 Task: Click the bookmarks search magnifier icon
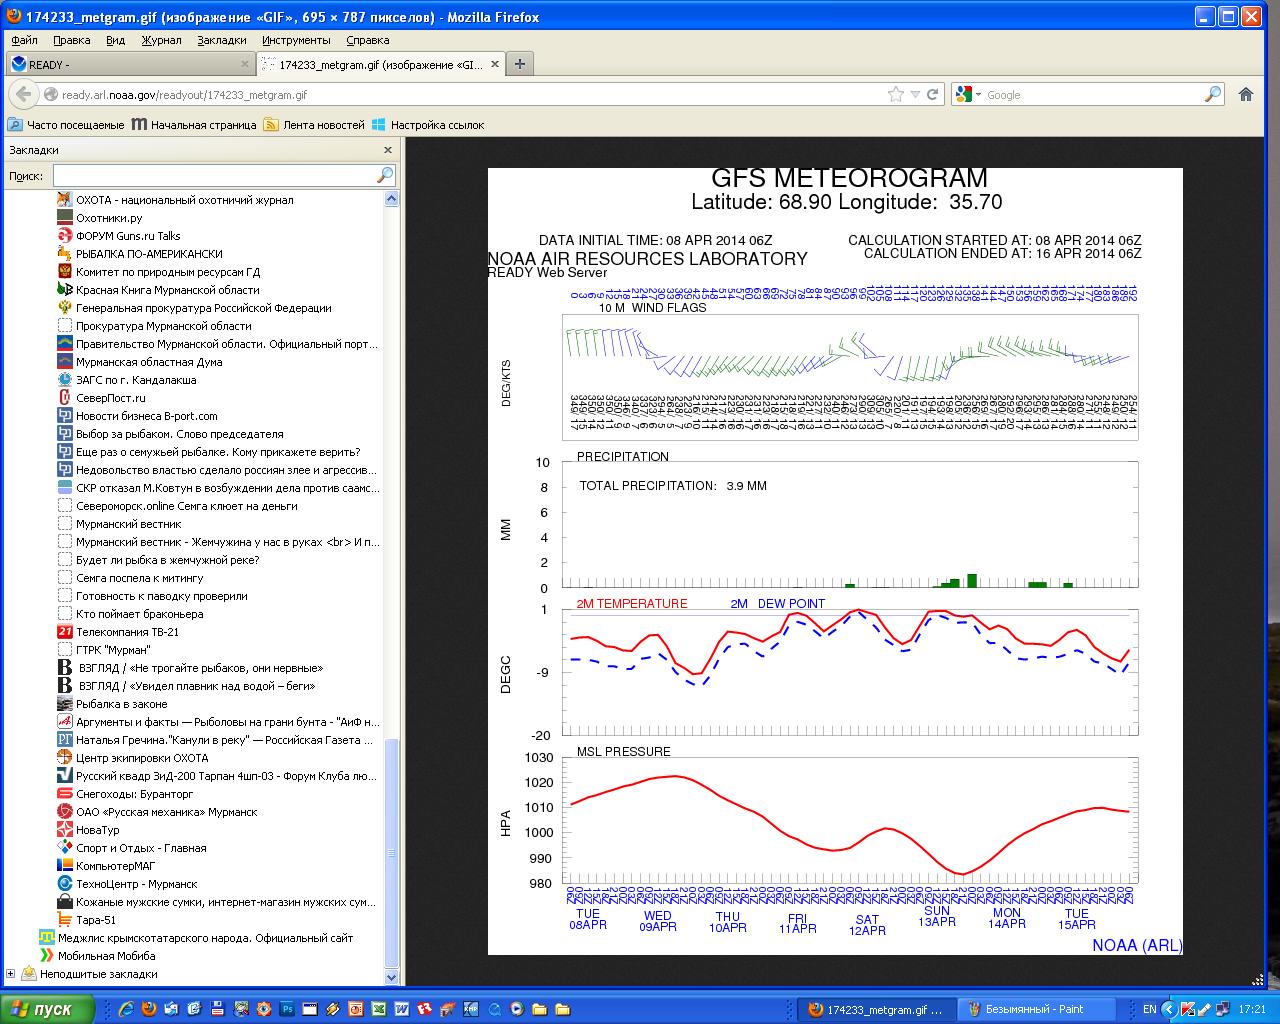tap(385, 176)
